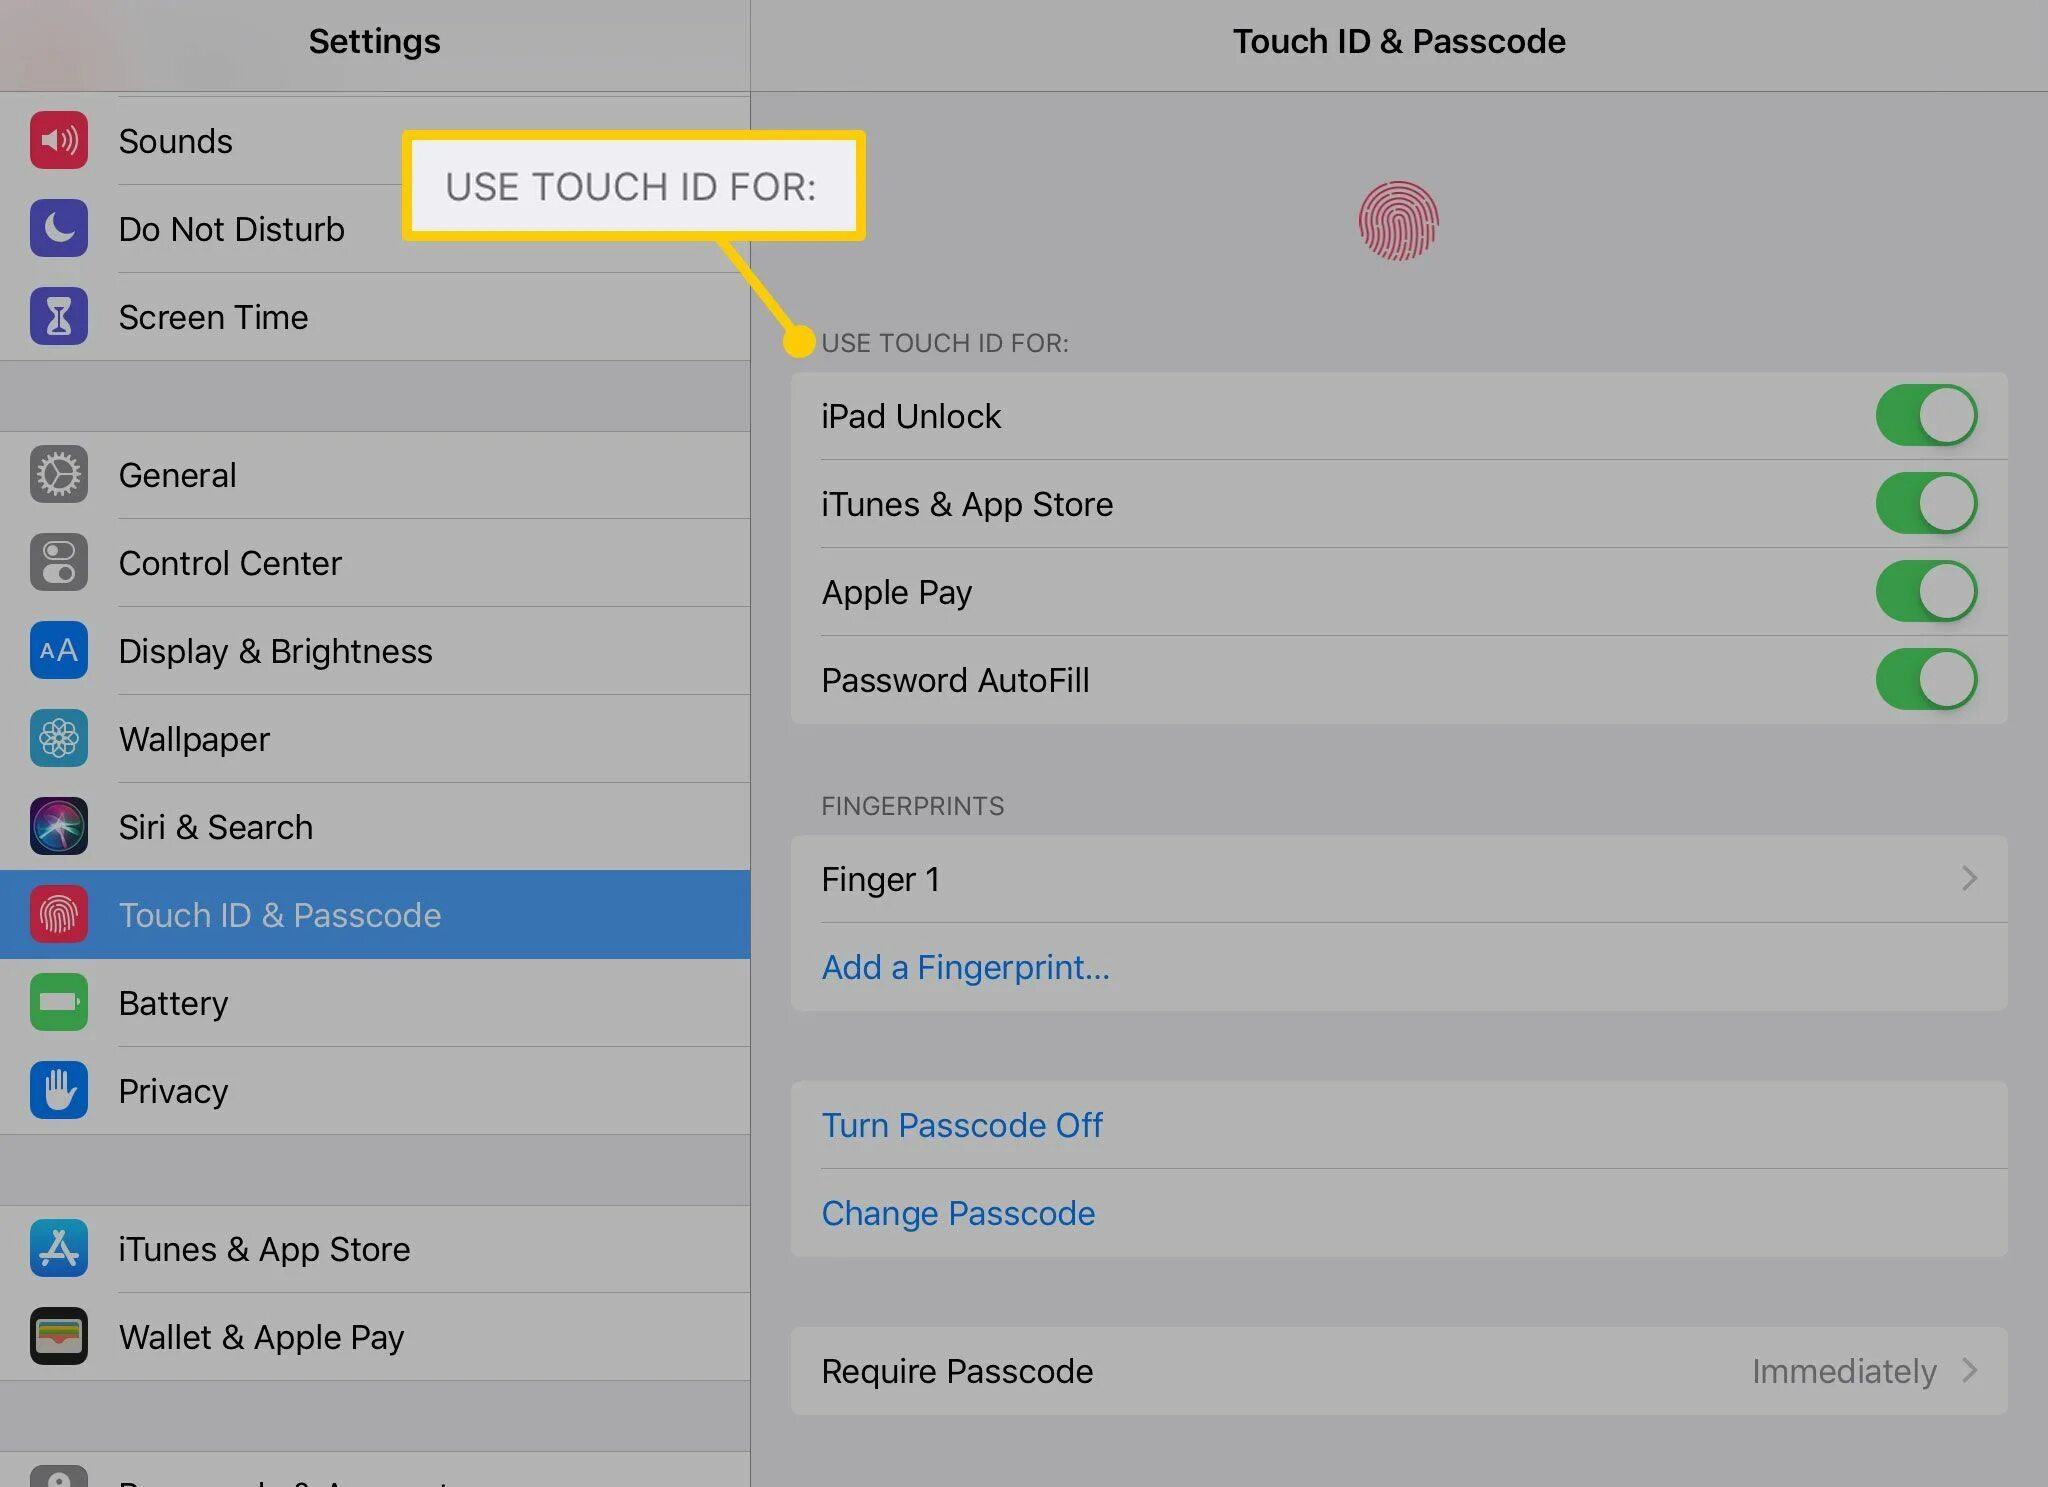
Task: Tap Turn Passcode Off
Action: (x=962, y=1125)
